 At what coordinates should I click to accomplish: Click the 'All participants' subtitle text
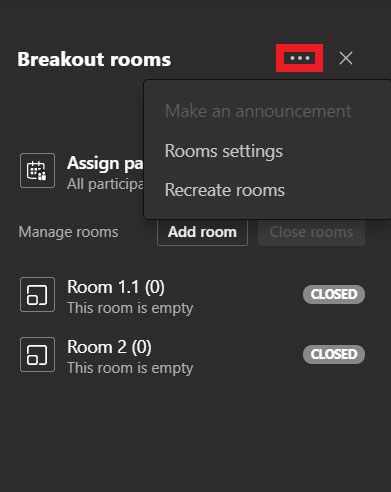click(105, 184)
